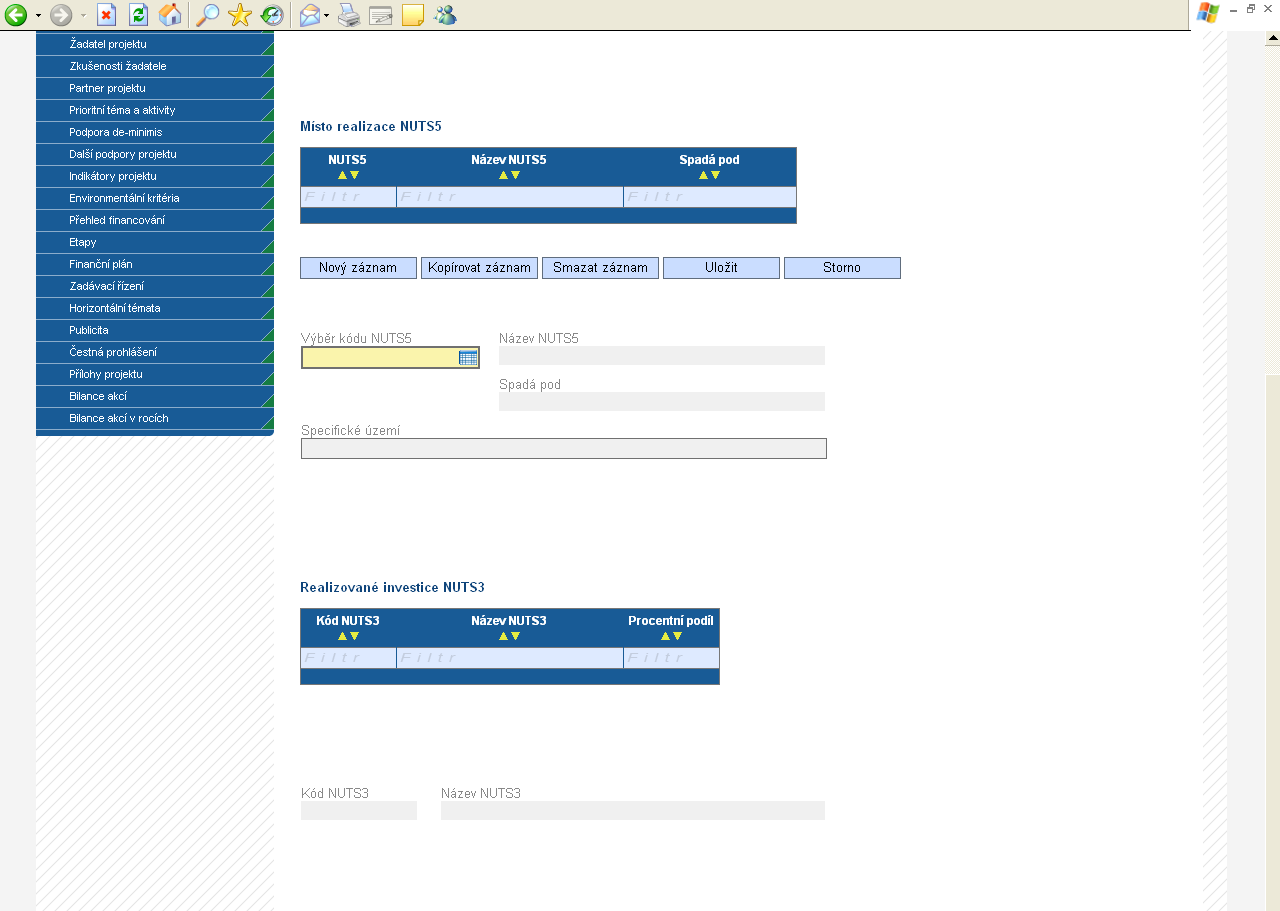Click the Kopírovat záznam button
The width and height of the screenshot is (1280, 911).
pos(479,268)
